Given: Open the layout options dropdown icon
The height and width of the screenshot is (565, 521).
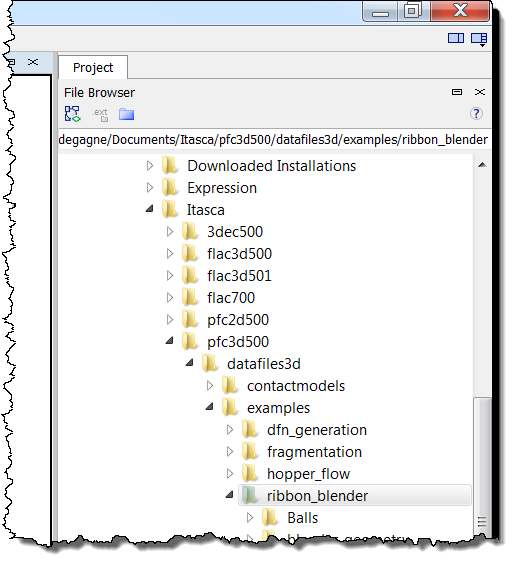Looking at the screenshot, I should 479,39.
